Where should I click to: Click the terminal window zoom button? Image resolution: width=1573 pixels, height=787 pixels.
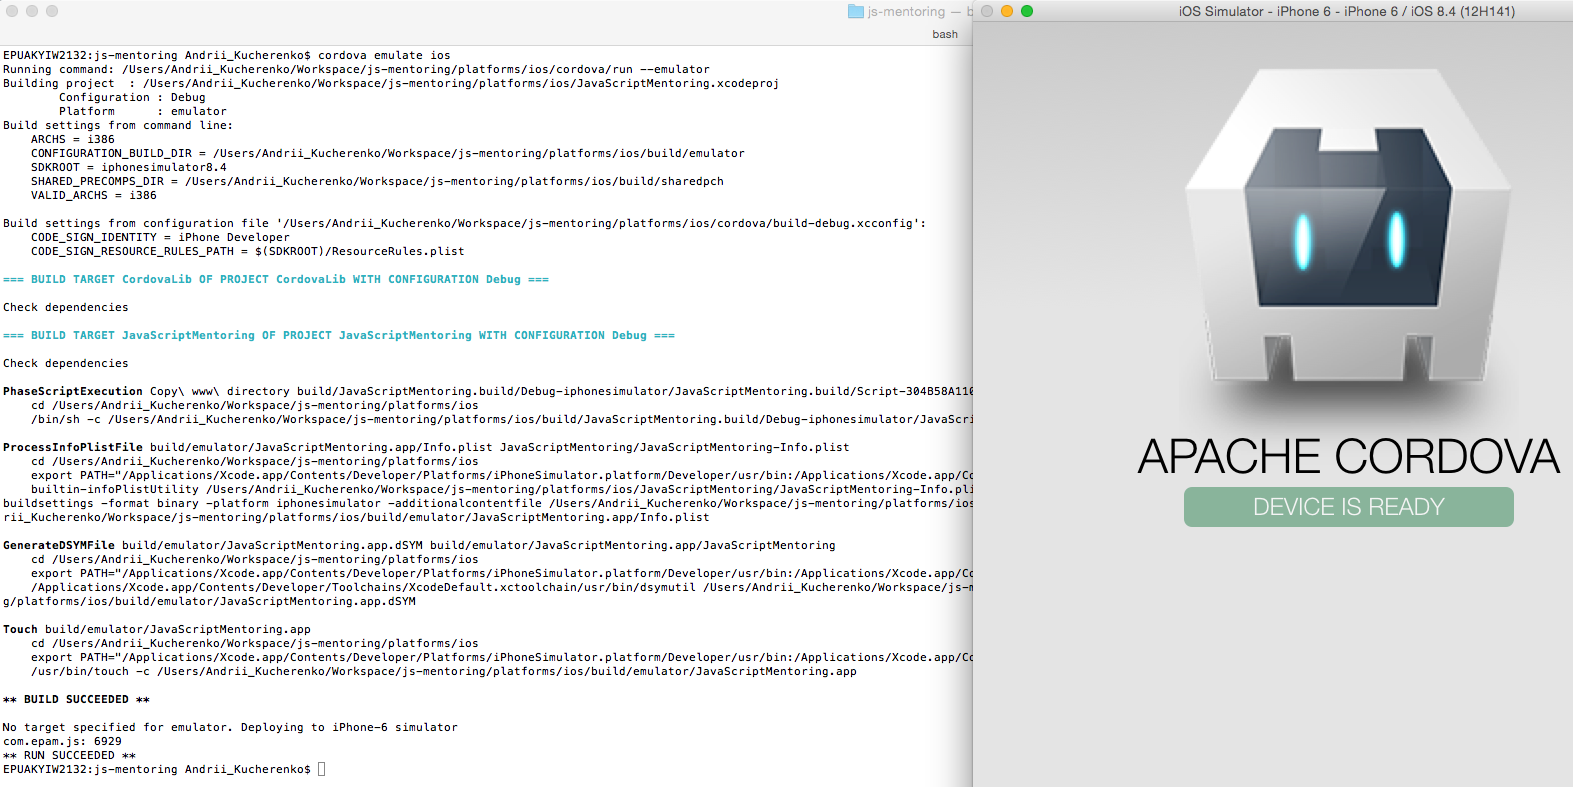pos(52,11)
